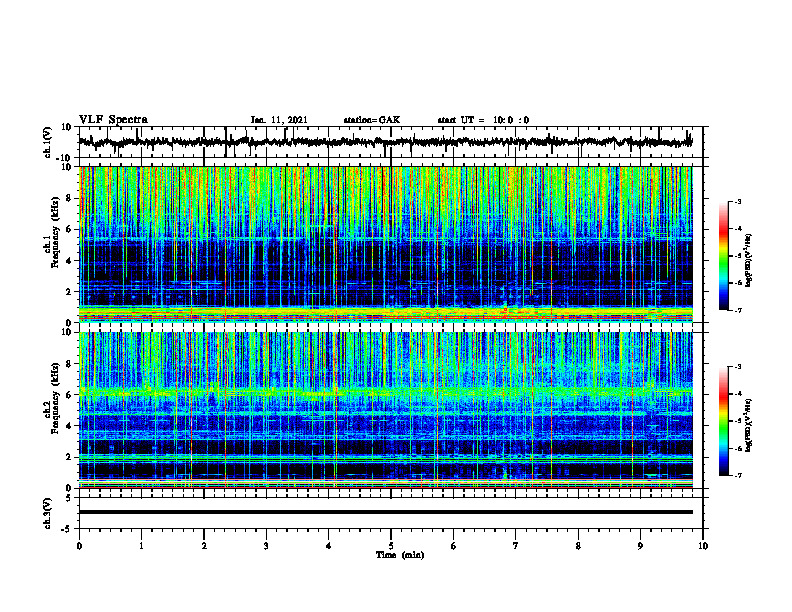Screen dimensions: 792x612
Task: Click the "ch.1(V)" waveform axis label
Action: 48,142
